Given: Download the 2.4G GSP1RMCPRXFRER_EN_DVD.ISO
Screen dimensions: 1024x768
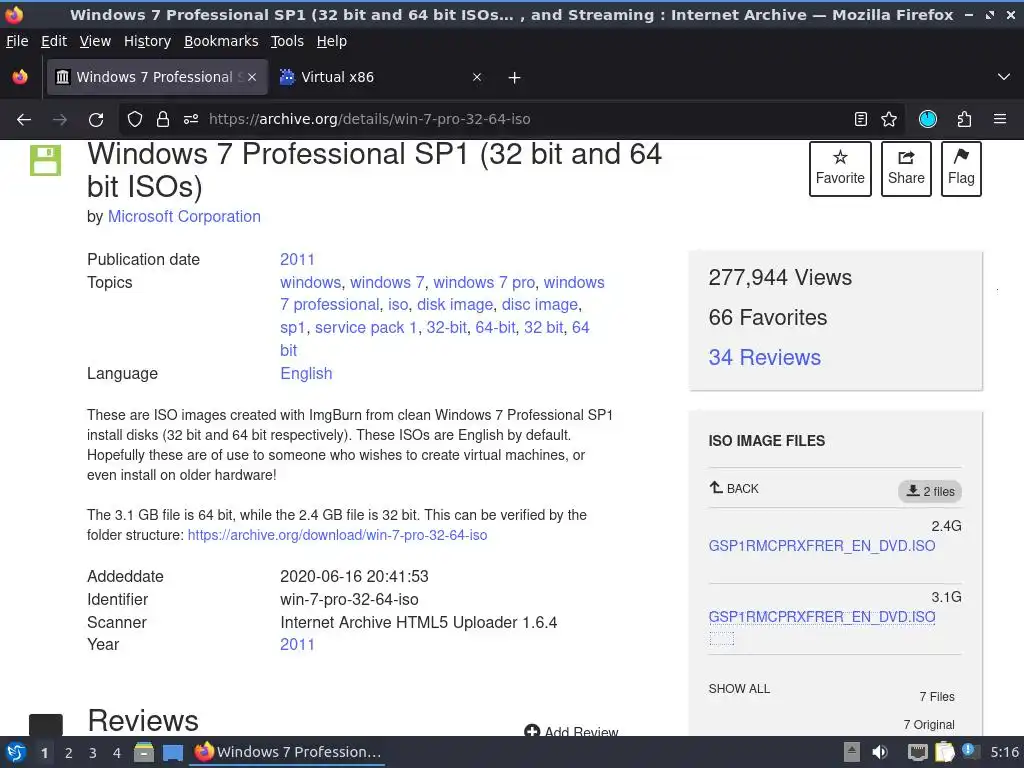Looking at the screenshot, I should 822,545.
